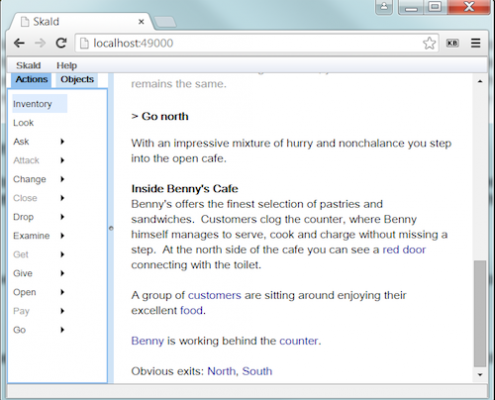Reload the page with refresh icon

coord(61,43)
